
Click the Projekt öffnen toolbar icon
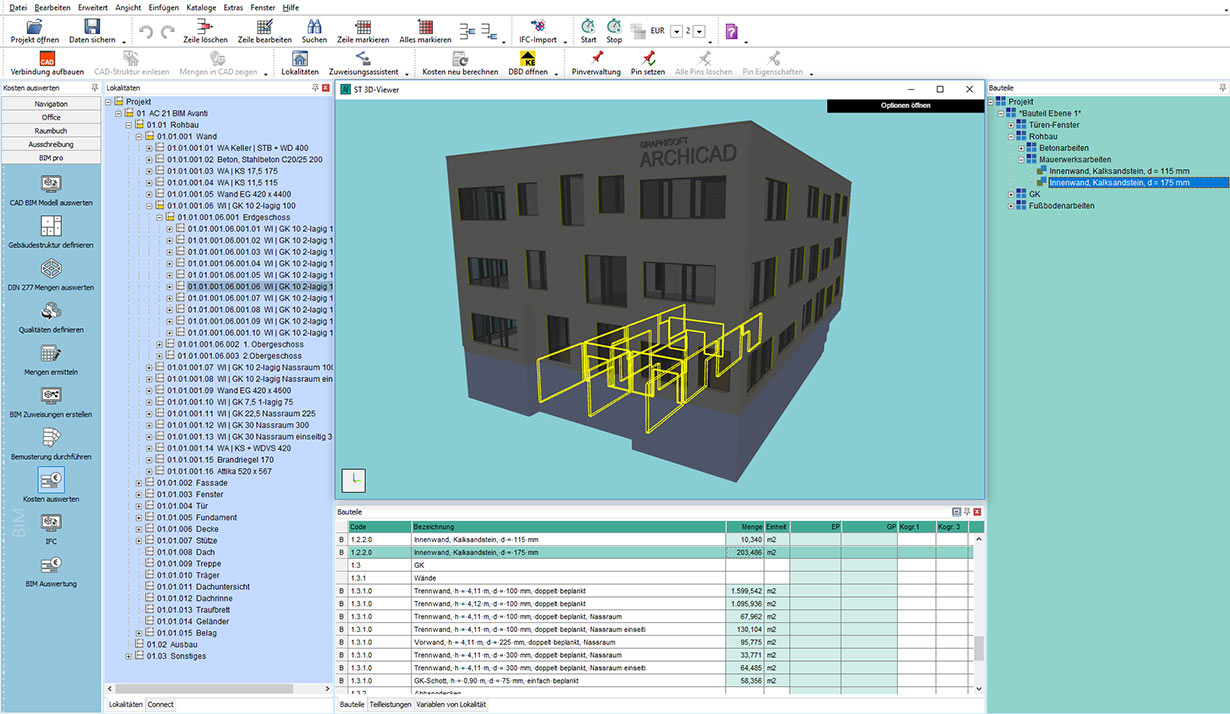[35, 27]
